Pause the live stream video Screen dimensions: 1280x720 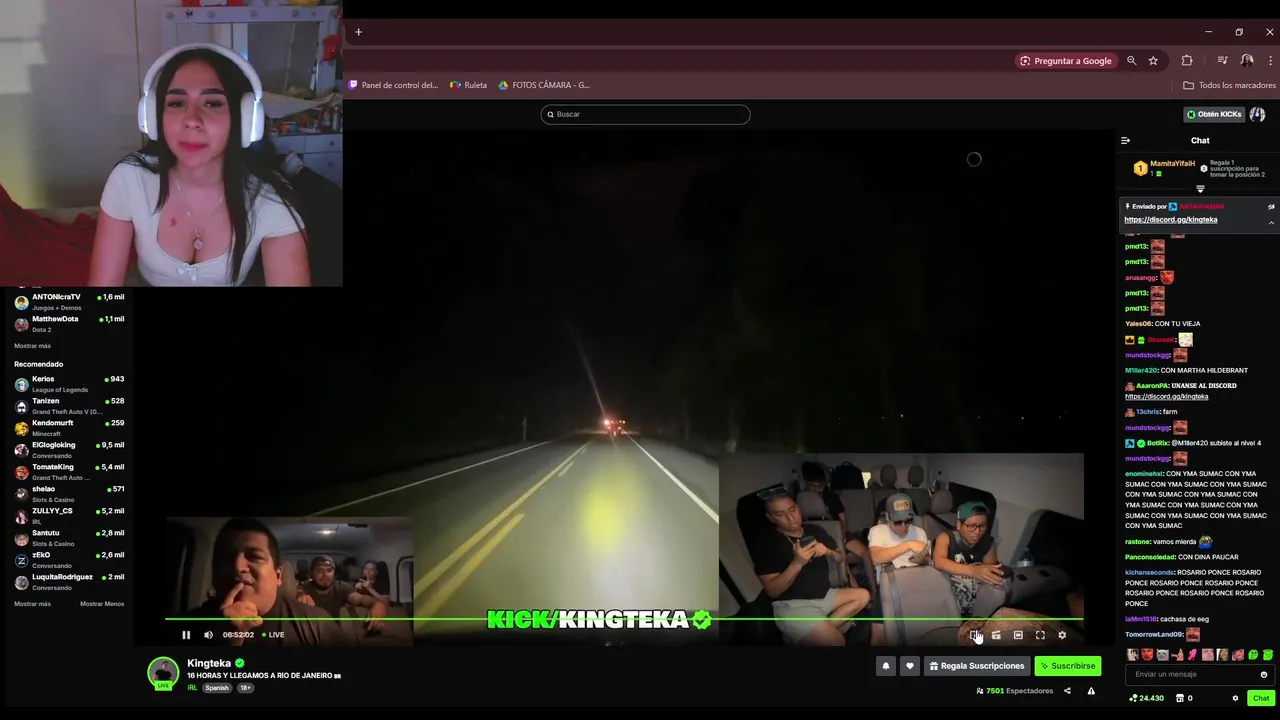186,635
